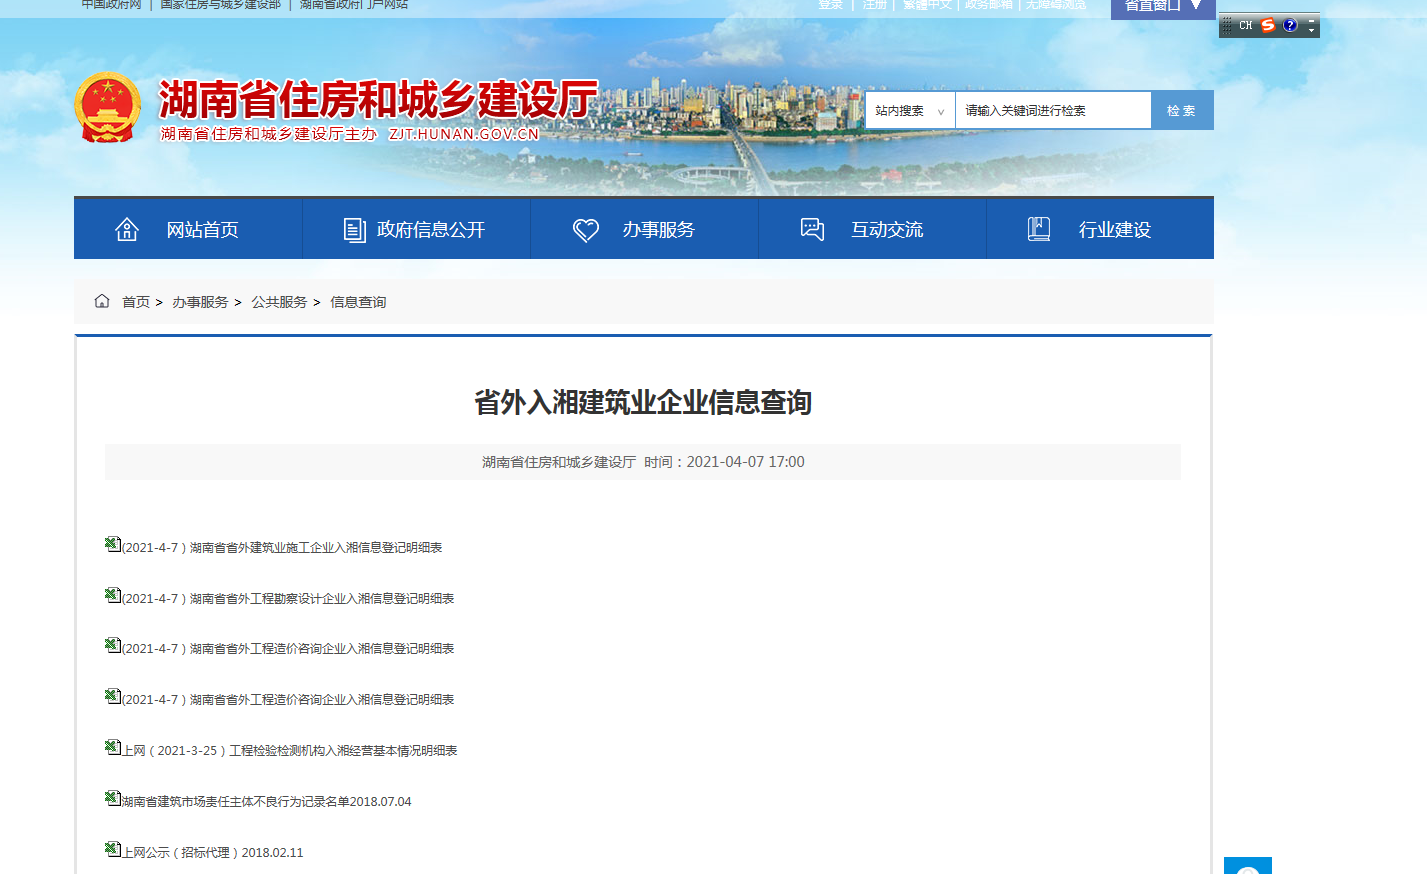
Task: Open the 站内搜索 scope dropdown
Action: tap(910, 111)
